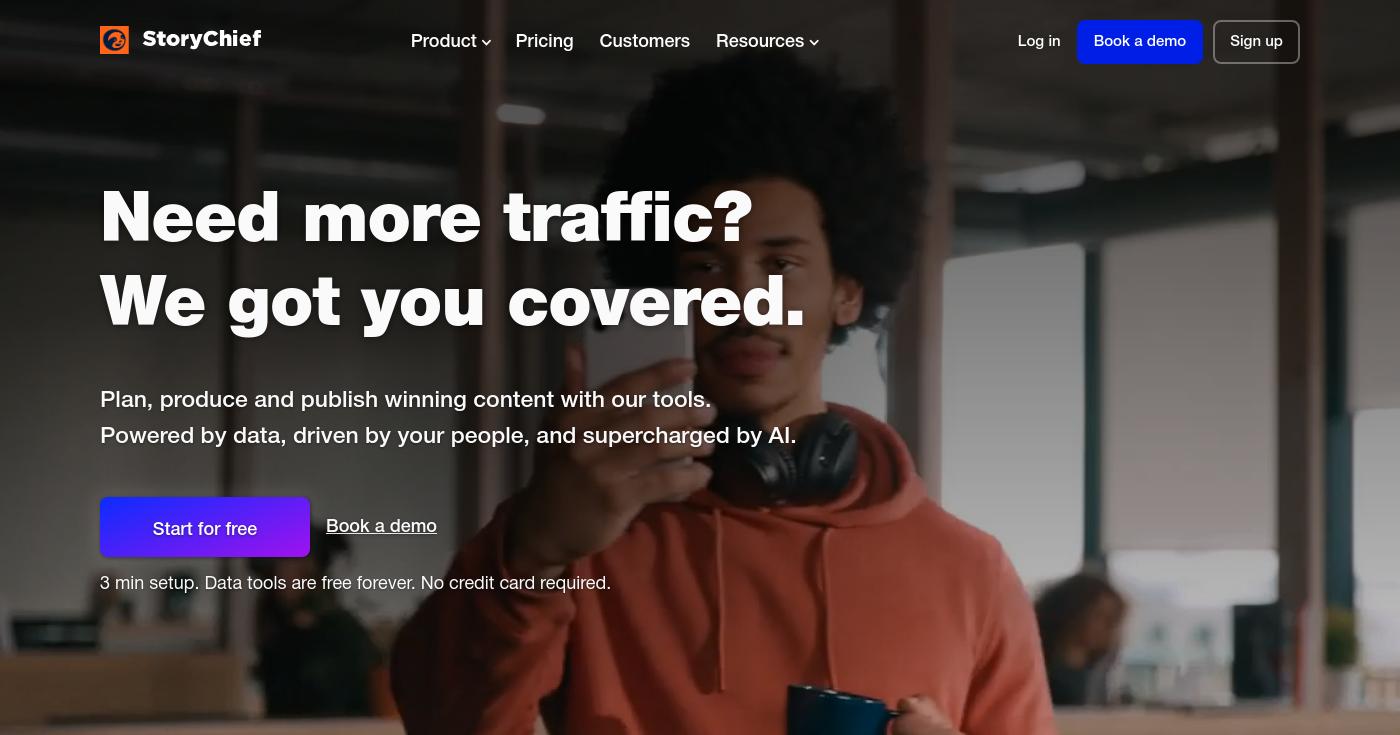Click the orange StoryChief logo icon
This screenshot has height=735, width=1400.
pos(114,40)
